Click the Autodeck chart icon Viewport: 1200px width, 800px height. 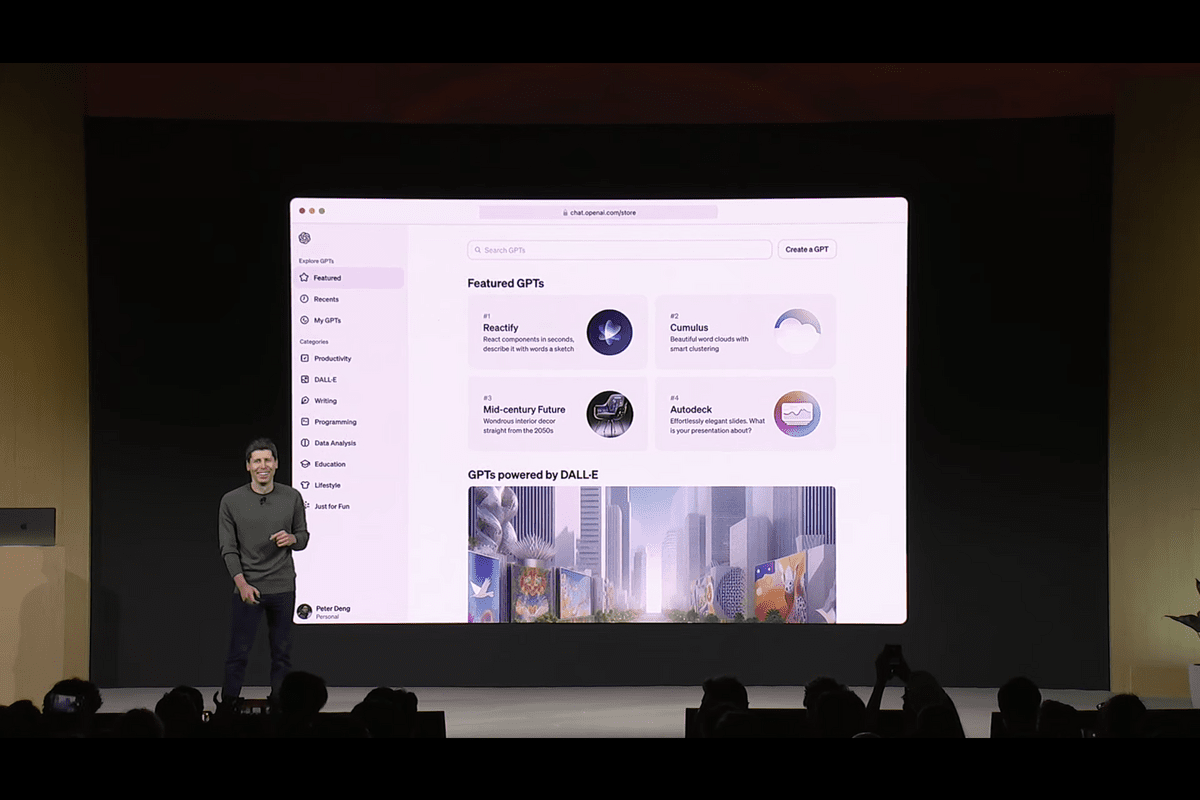point(797,414)
